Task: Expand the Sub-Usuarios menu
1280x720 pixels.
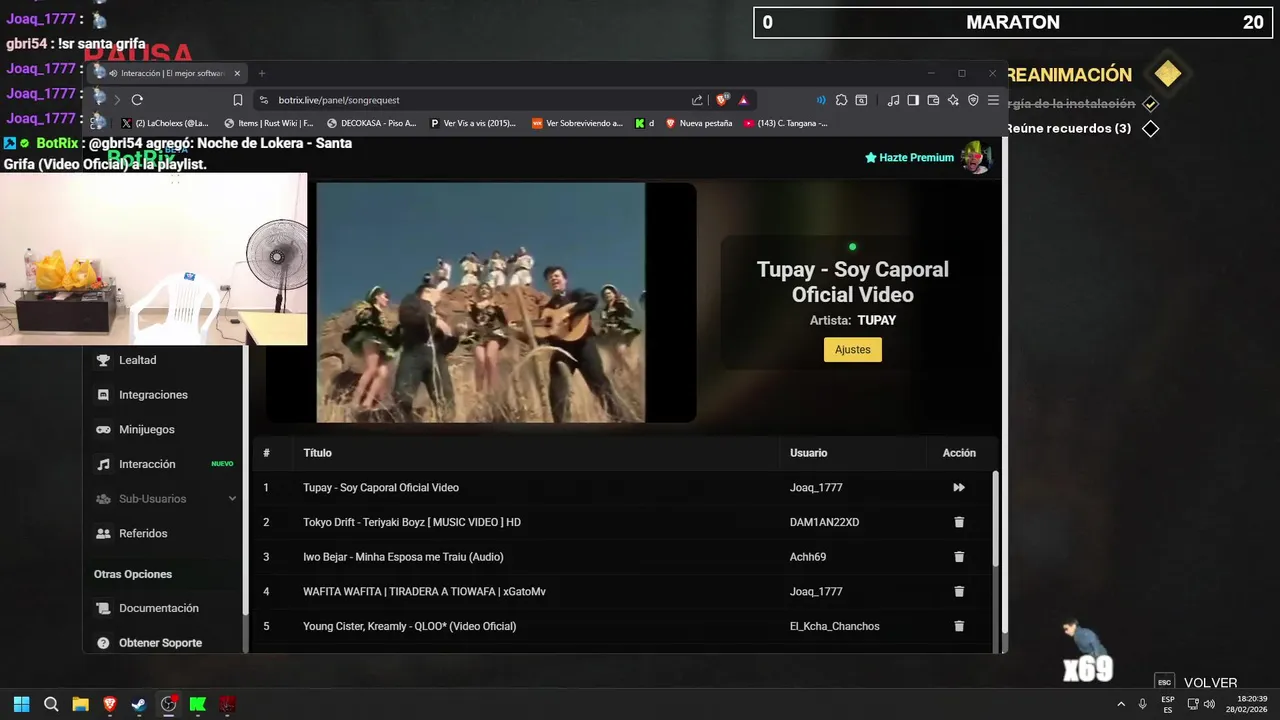Action: 165,499
